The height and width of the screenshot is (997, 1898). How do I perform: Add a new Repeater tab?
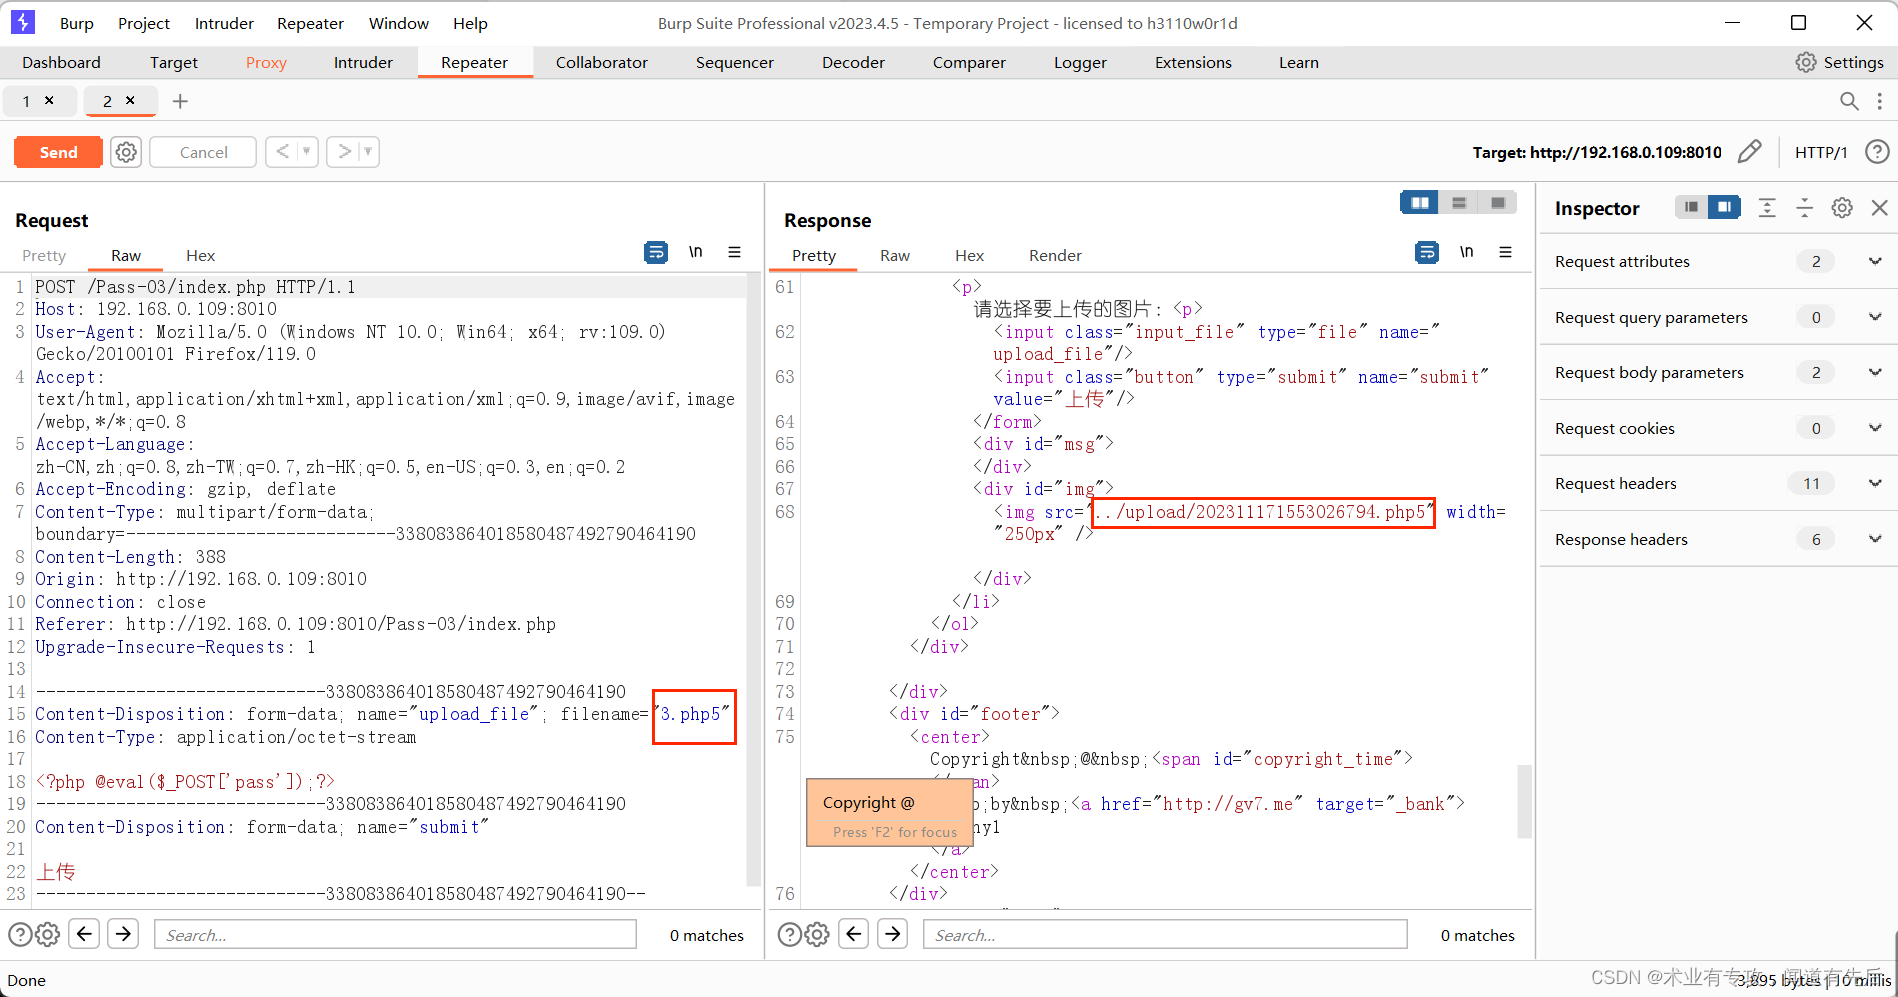tap(180, 101)
